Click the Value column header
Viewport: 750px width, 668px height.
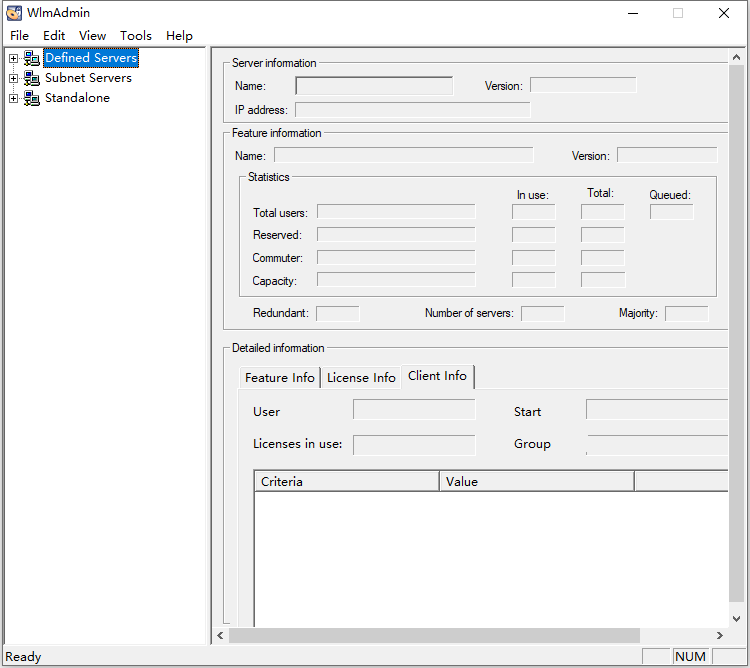[x=537, y=482]
